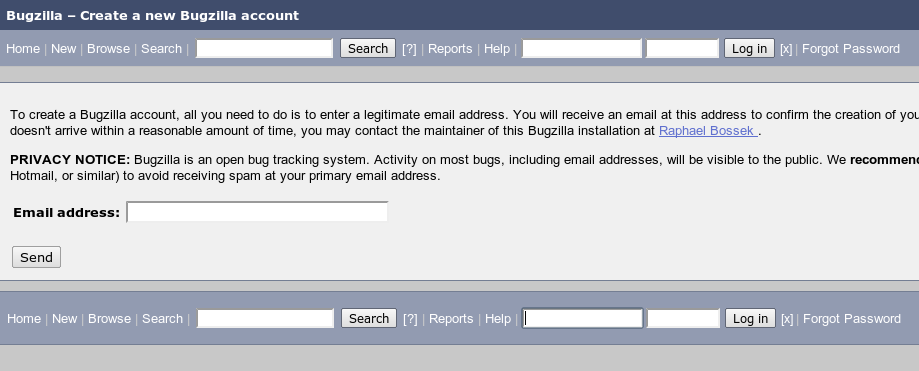The height and width of the screenshot is (371, 919).
Task: Open the top [?] quick search help
Action: coord(409,49)
